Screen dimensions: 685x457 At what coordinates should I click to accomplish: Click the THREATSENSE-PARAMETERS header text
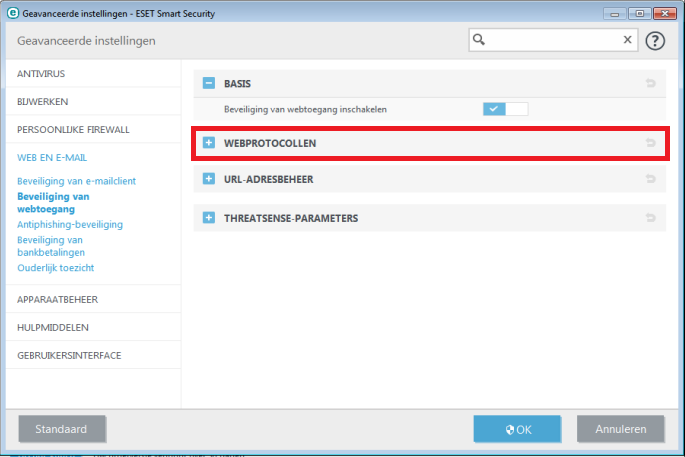click(291, 218)
